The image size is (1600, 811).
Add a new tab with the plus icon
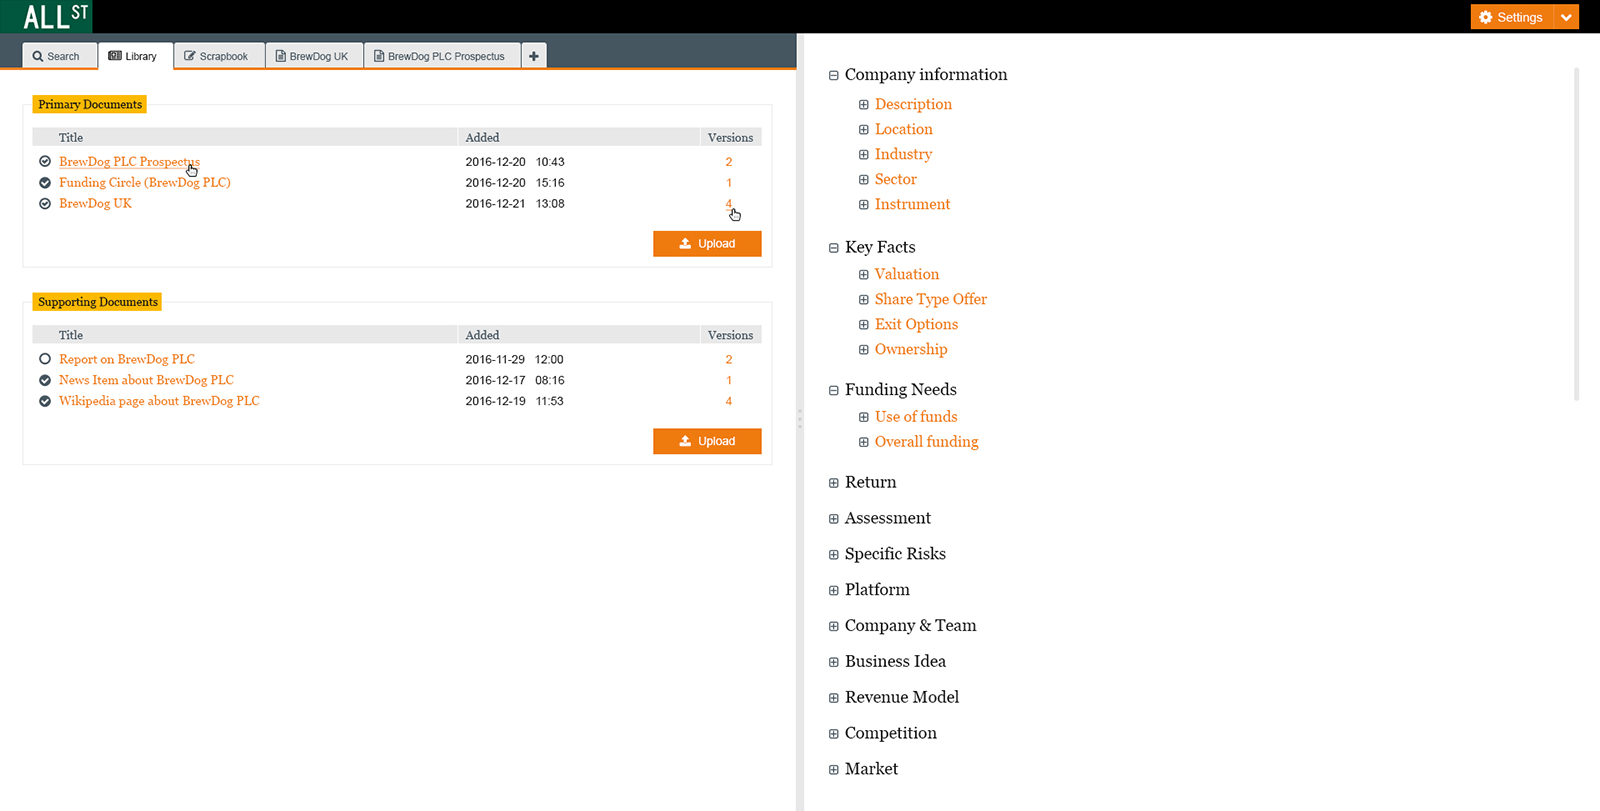(x=534, y=56)
